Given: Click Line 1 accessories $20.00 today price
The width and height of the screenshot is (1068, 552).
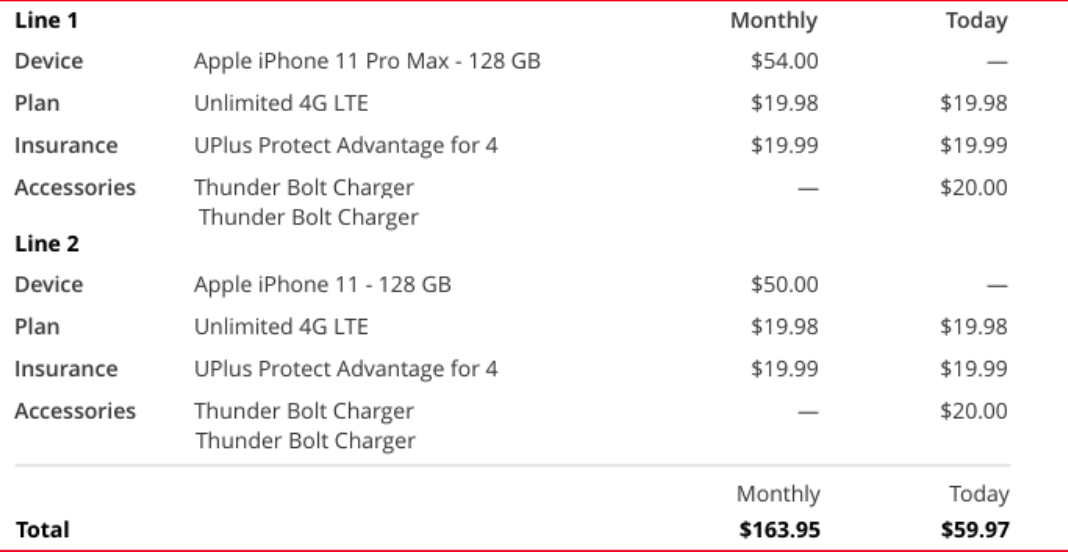Looking at the screenshot, I should [973, 188].
